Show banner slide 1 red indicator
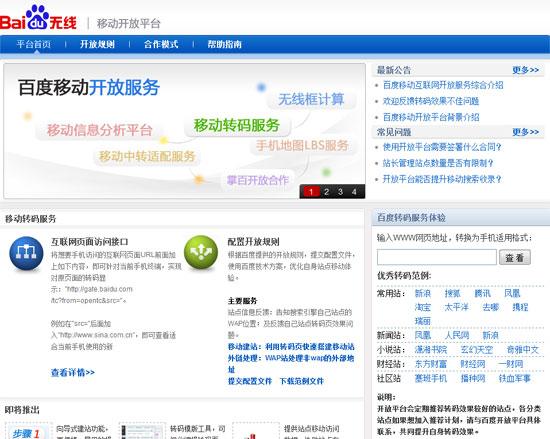Screen dimensions: 550x439 pyautogui.click(x=310, y=192)
